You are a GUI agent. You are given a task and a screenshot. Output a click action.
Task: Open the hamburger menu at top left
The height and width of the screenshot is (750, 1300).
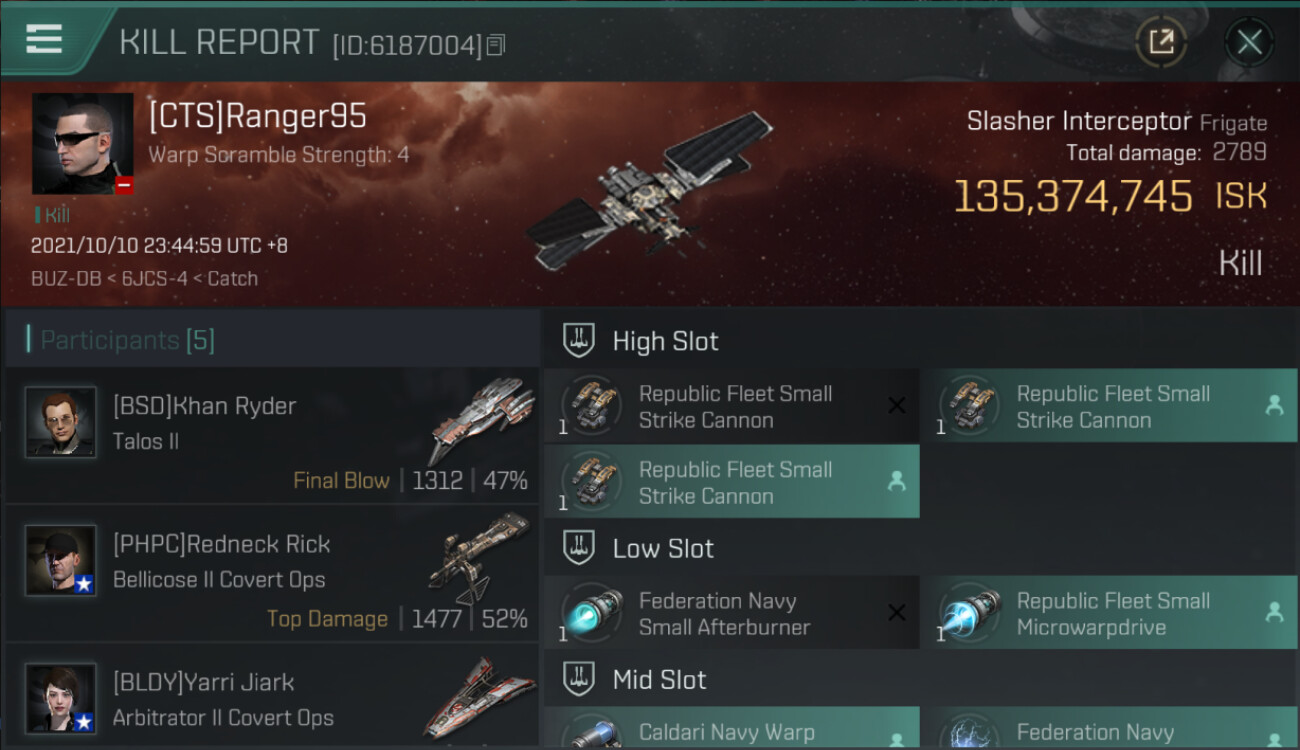(x=44, y=39)
